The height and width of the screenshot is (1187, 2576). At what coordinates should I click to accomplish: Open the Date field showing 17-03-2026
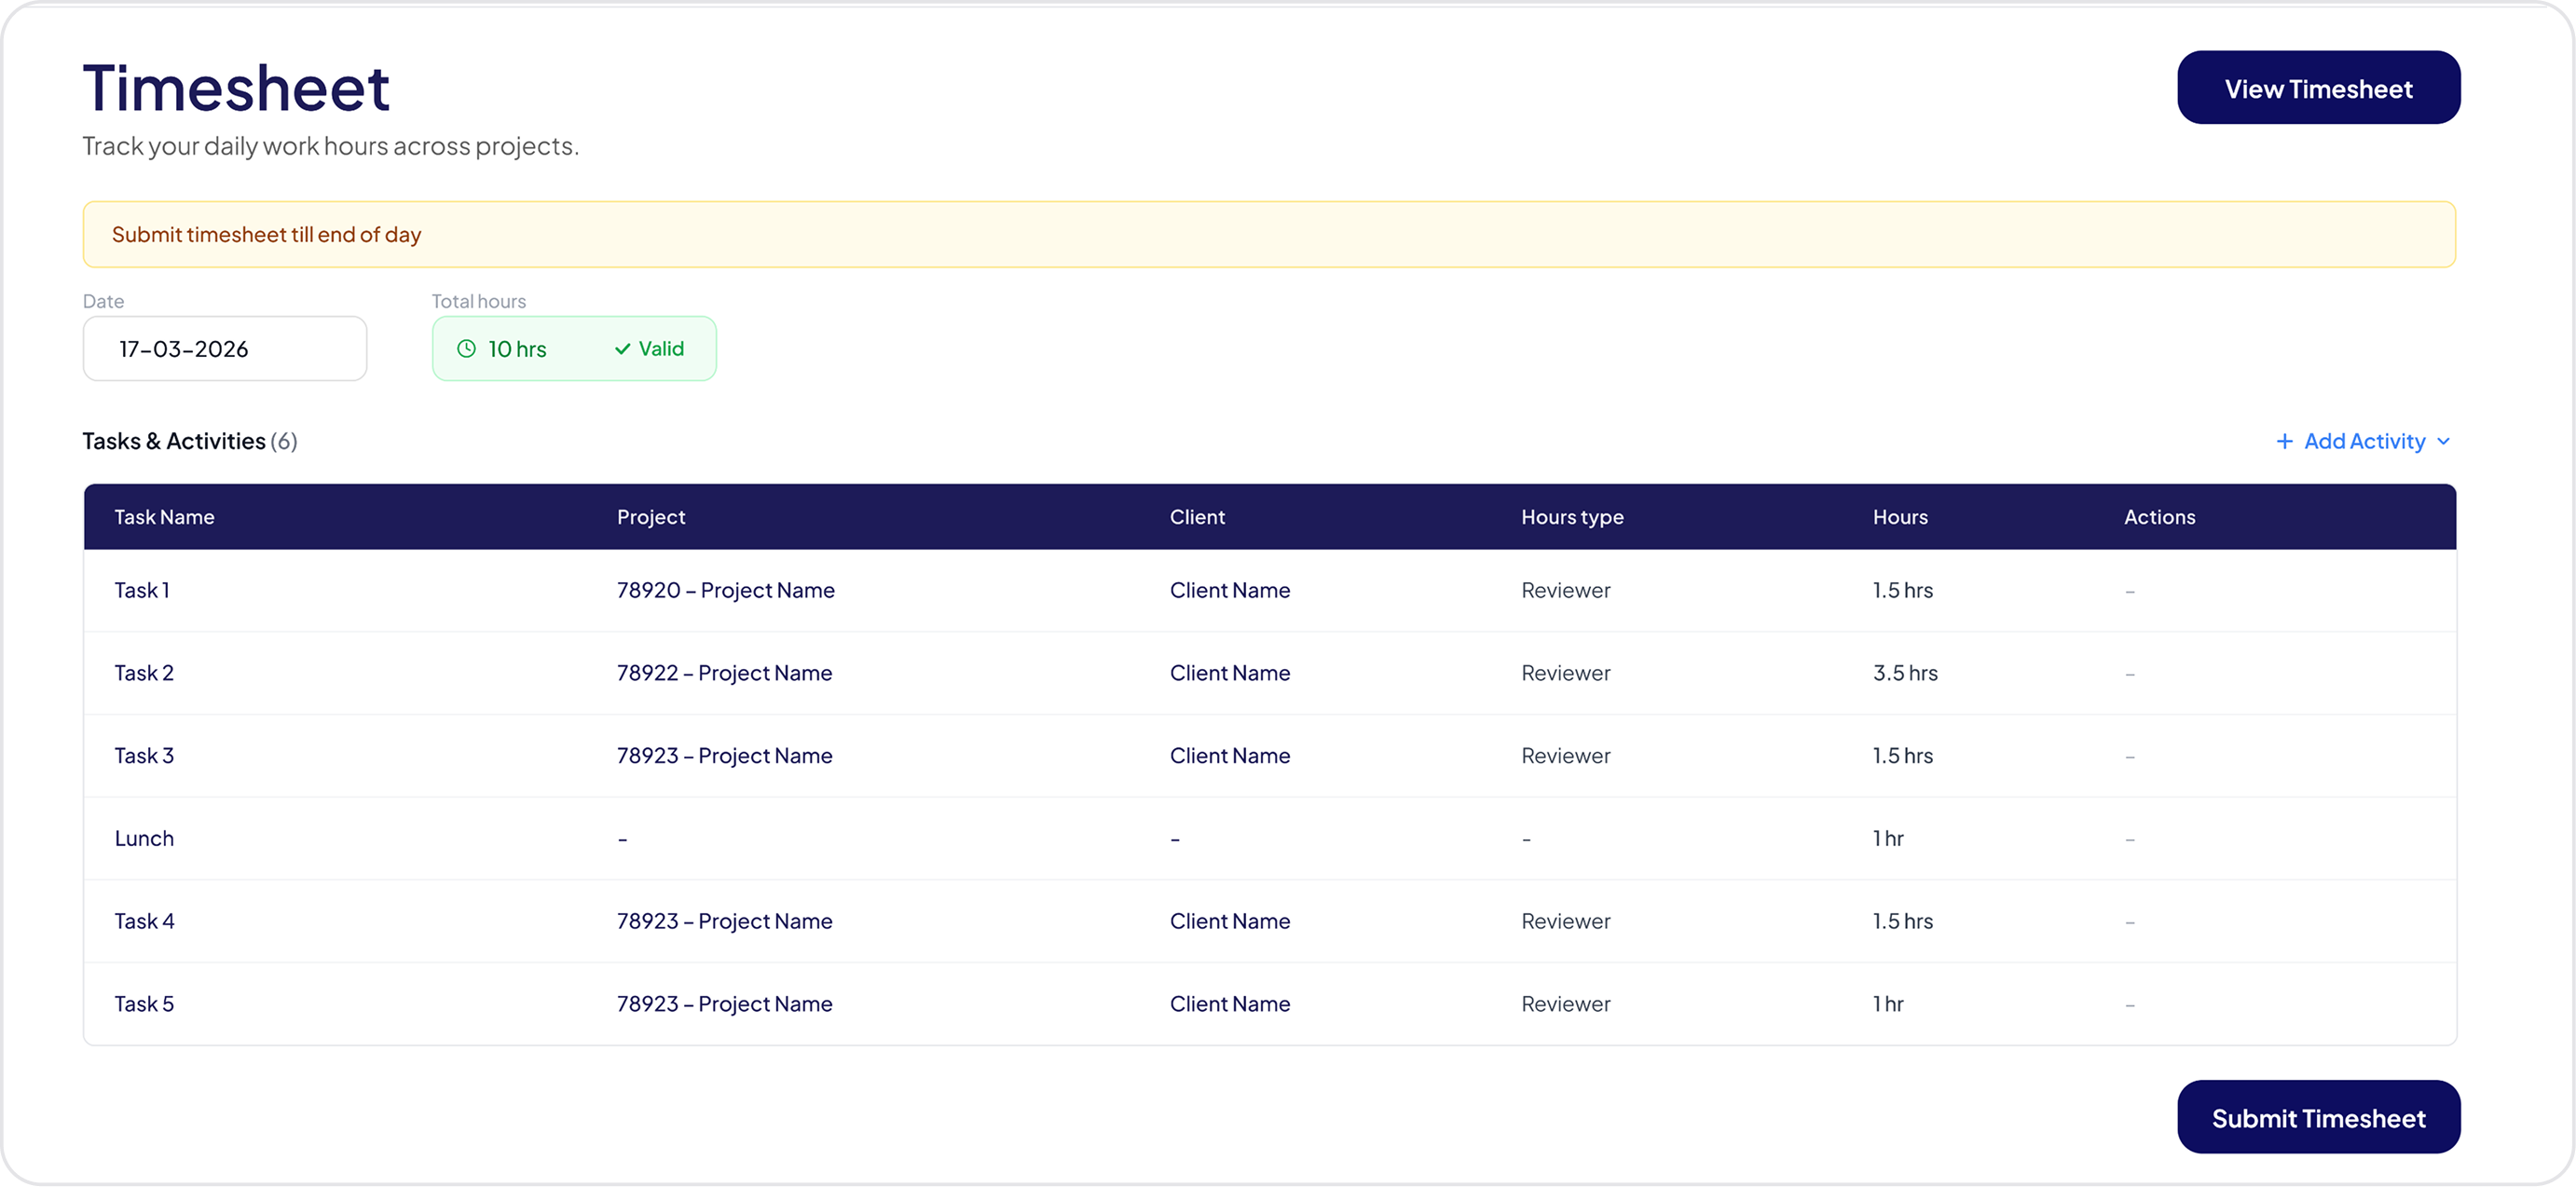coord(224,348)
